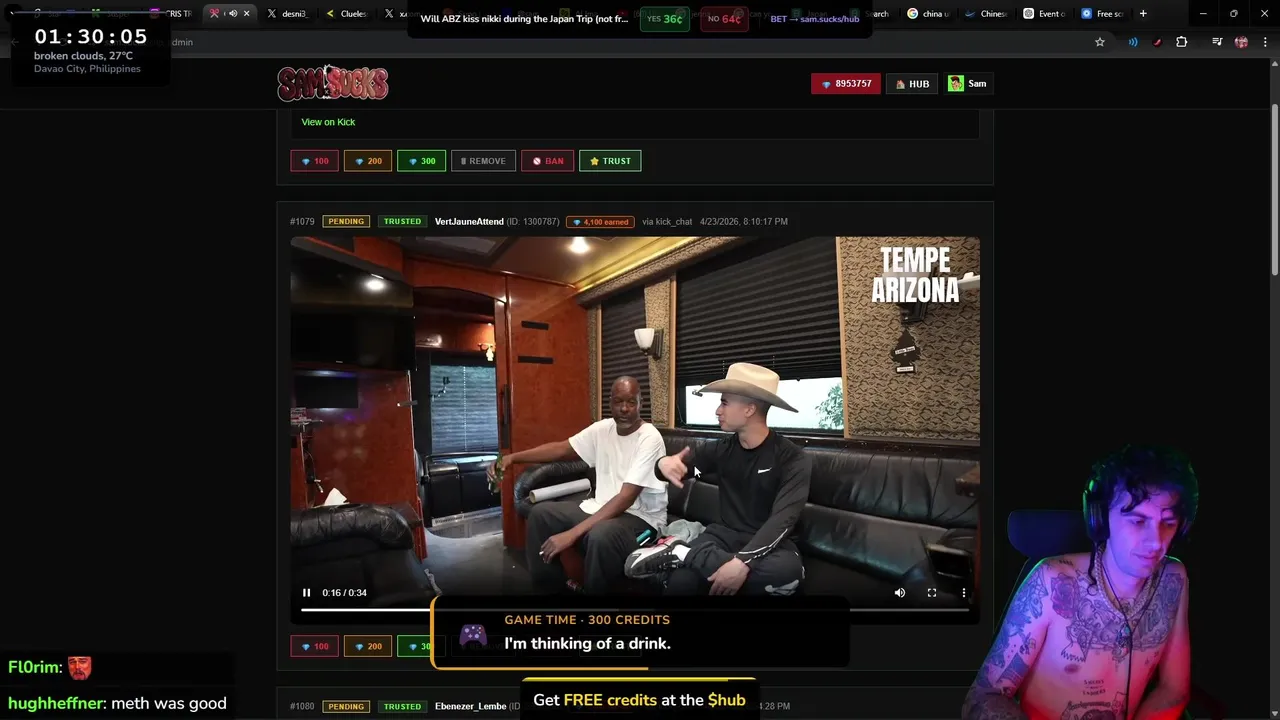
Task: Seek using the video progress bar
Action: (635, 609)
